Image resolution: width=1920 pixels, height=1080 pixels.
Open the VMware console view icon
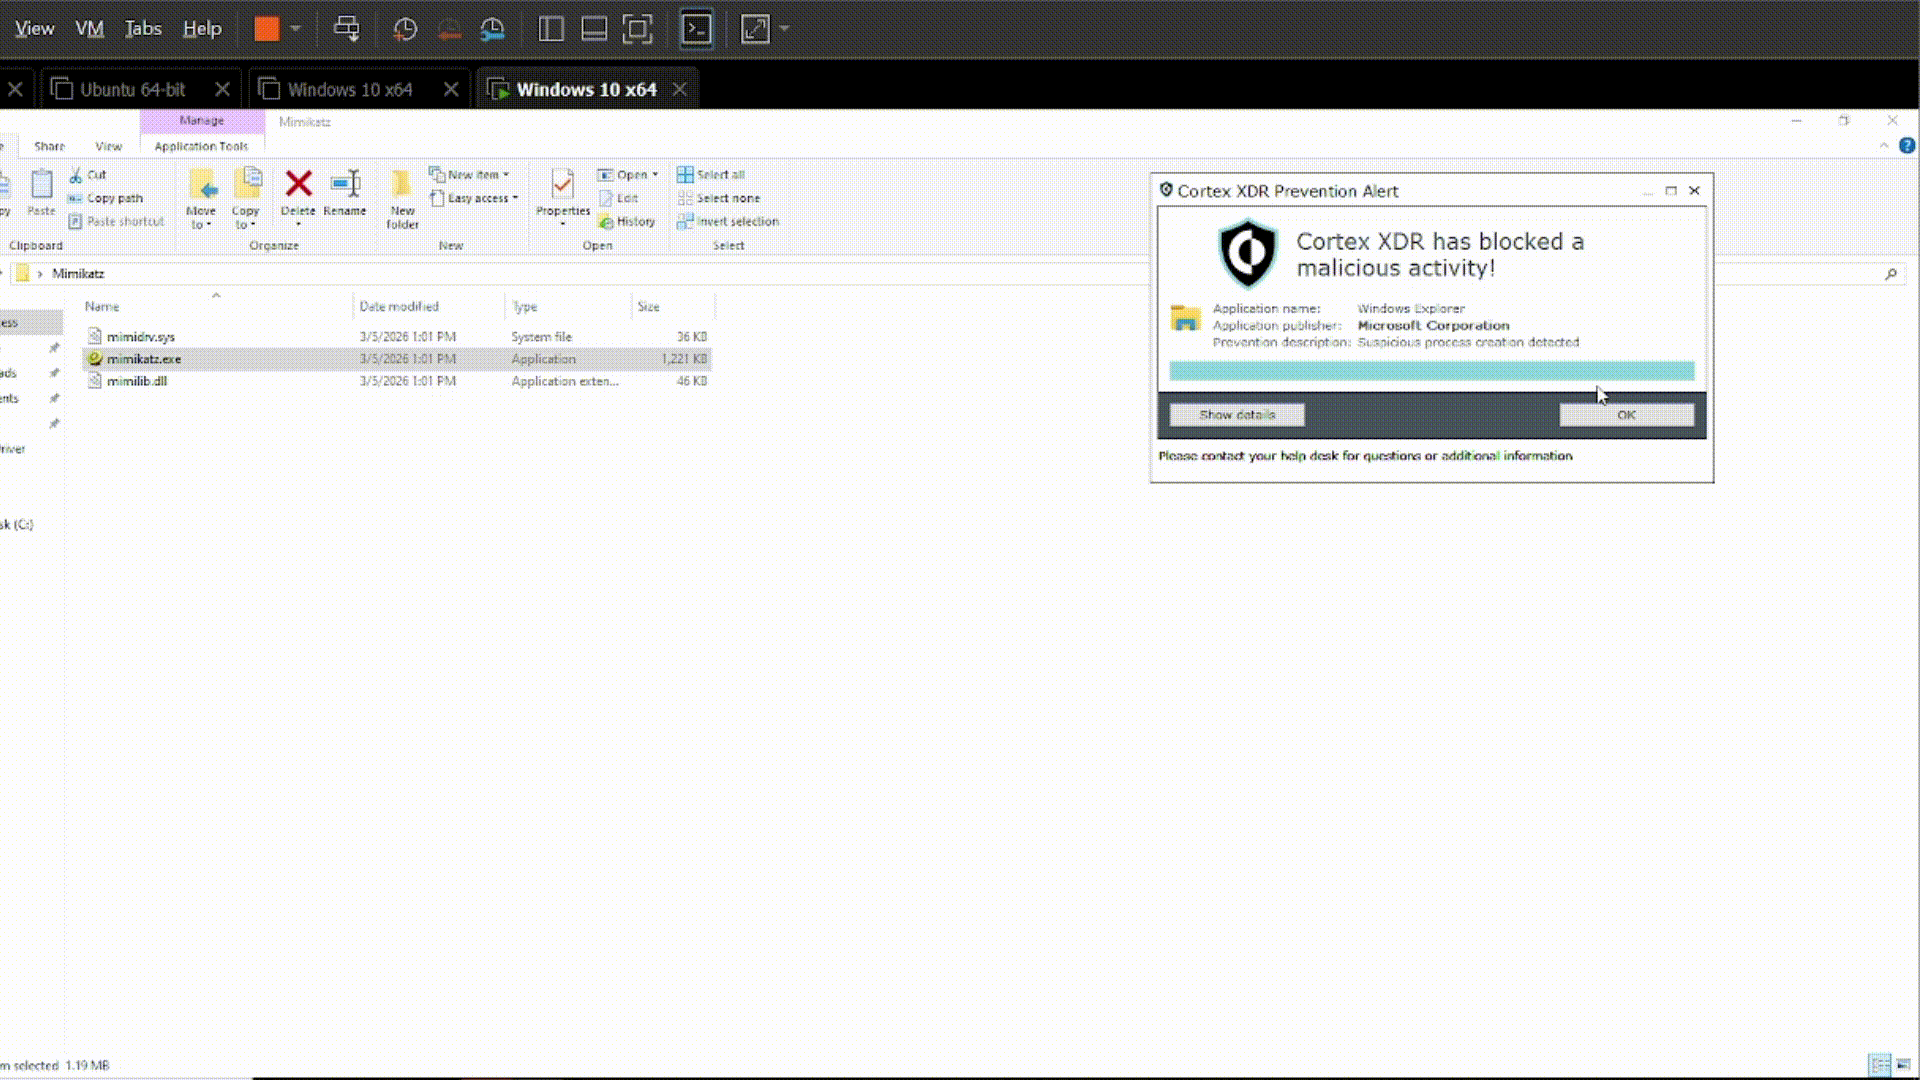click(697, 29)
